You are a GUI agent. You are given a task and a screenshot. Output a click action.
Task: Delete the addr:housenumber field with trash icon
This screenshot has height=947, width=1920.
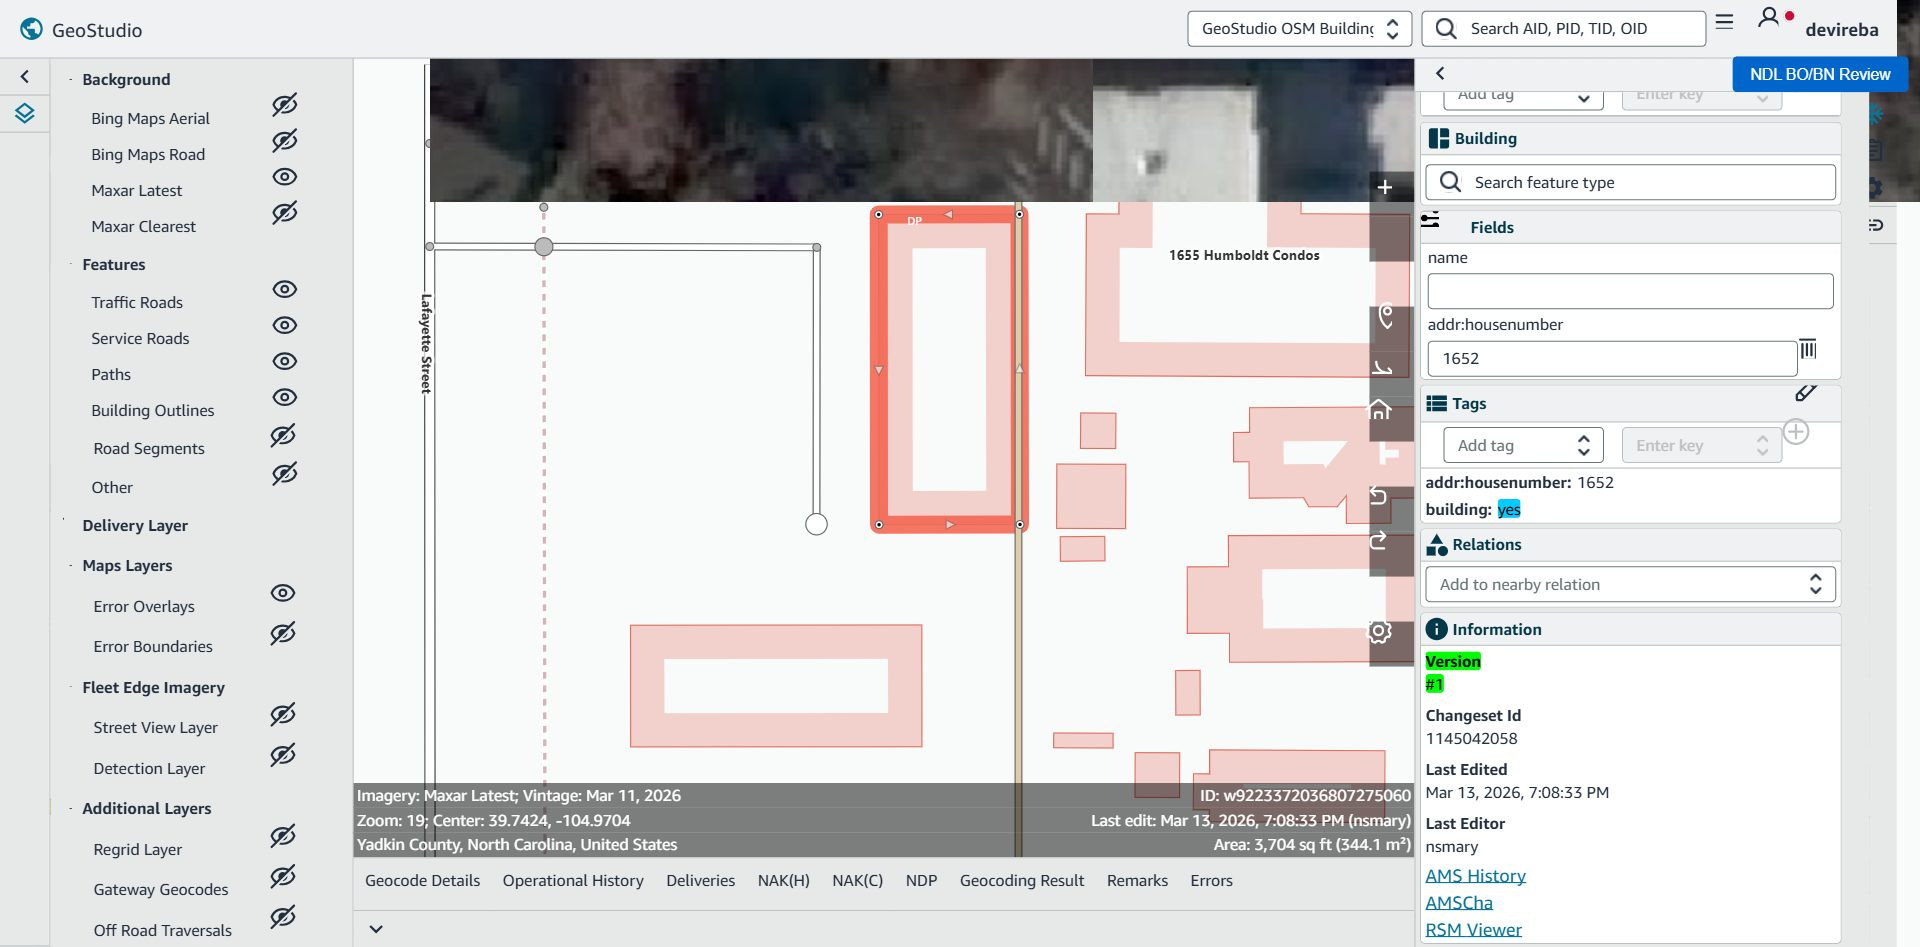coord(1808,349)
